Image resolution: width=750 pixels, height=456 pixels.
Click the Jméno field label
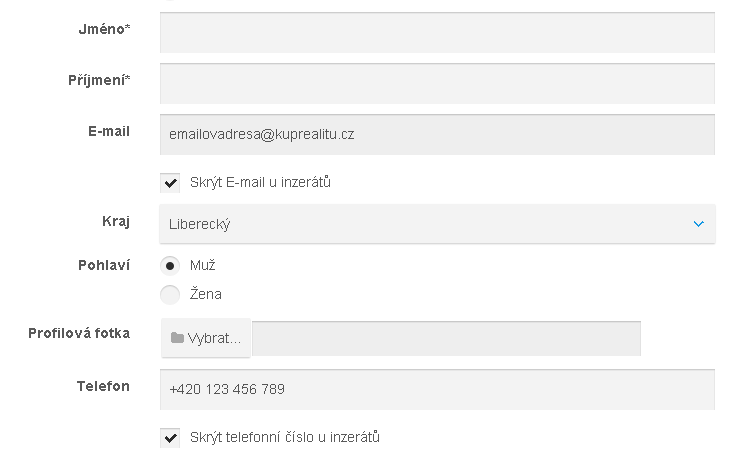pos(104,29)
